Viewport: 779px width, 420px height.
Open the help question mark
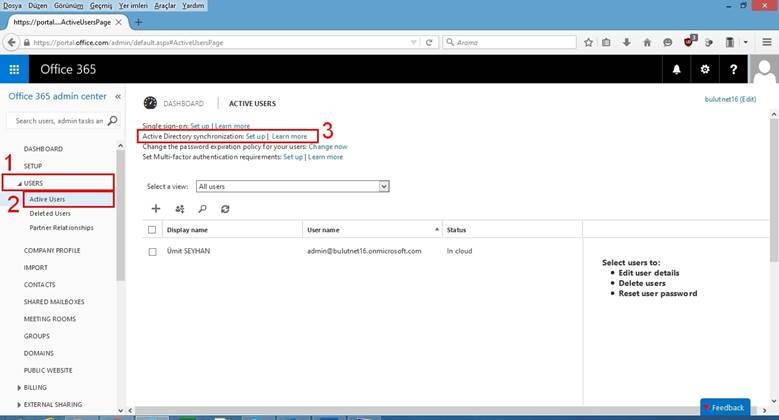tap(733, 69)
